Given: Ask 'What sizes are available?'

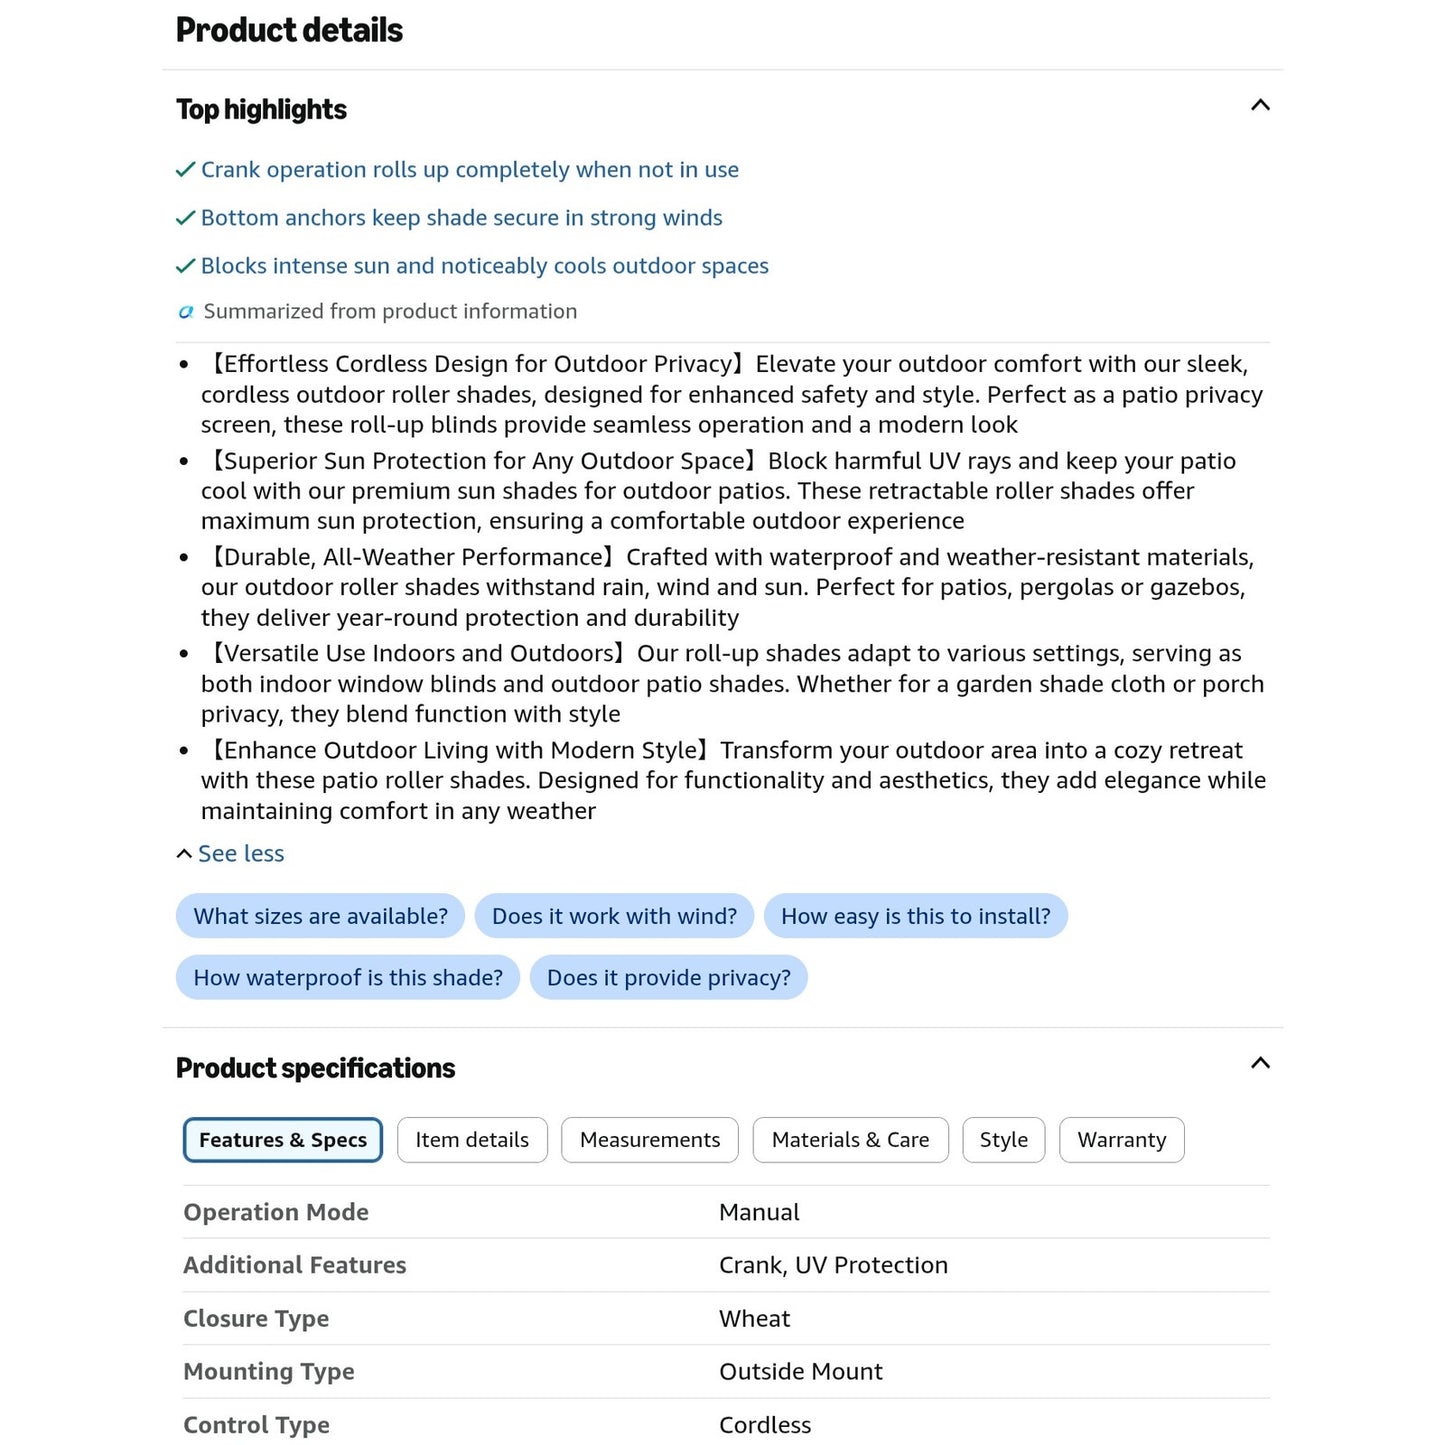Looking at the screenshot, I should (x=320, y=916).
